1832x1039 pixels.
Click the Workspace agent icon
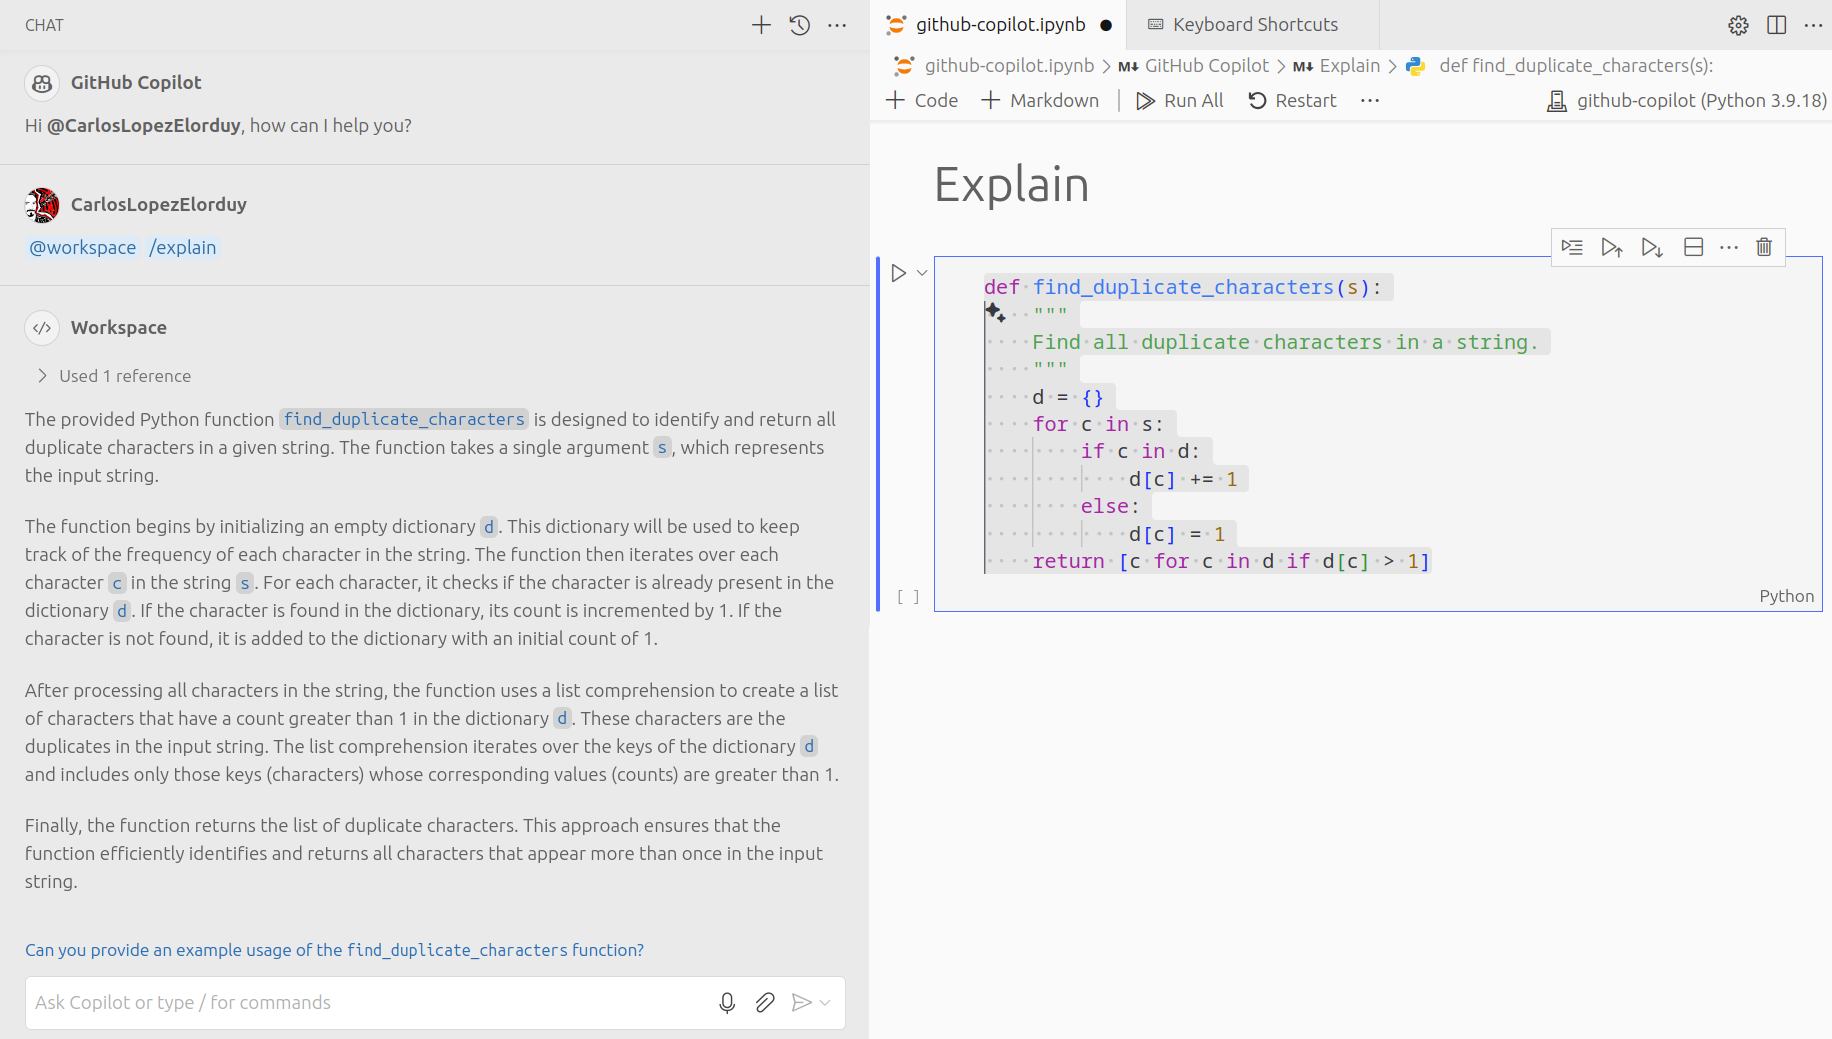click(x=42, y=328)
